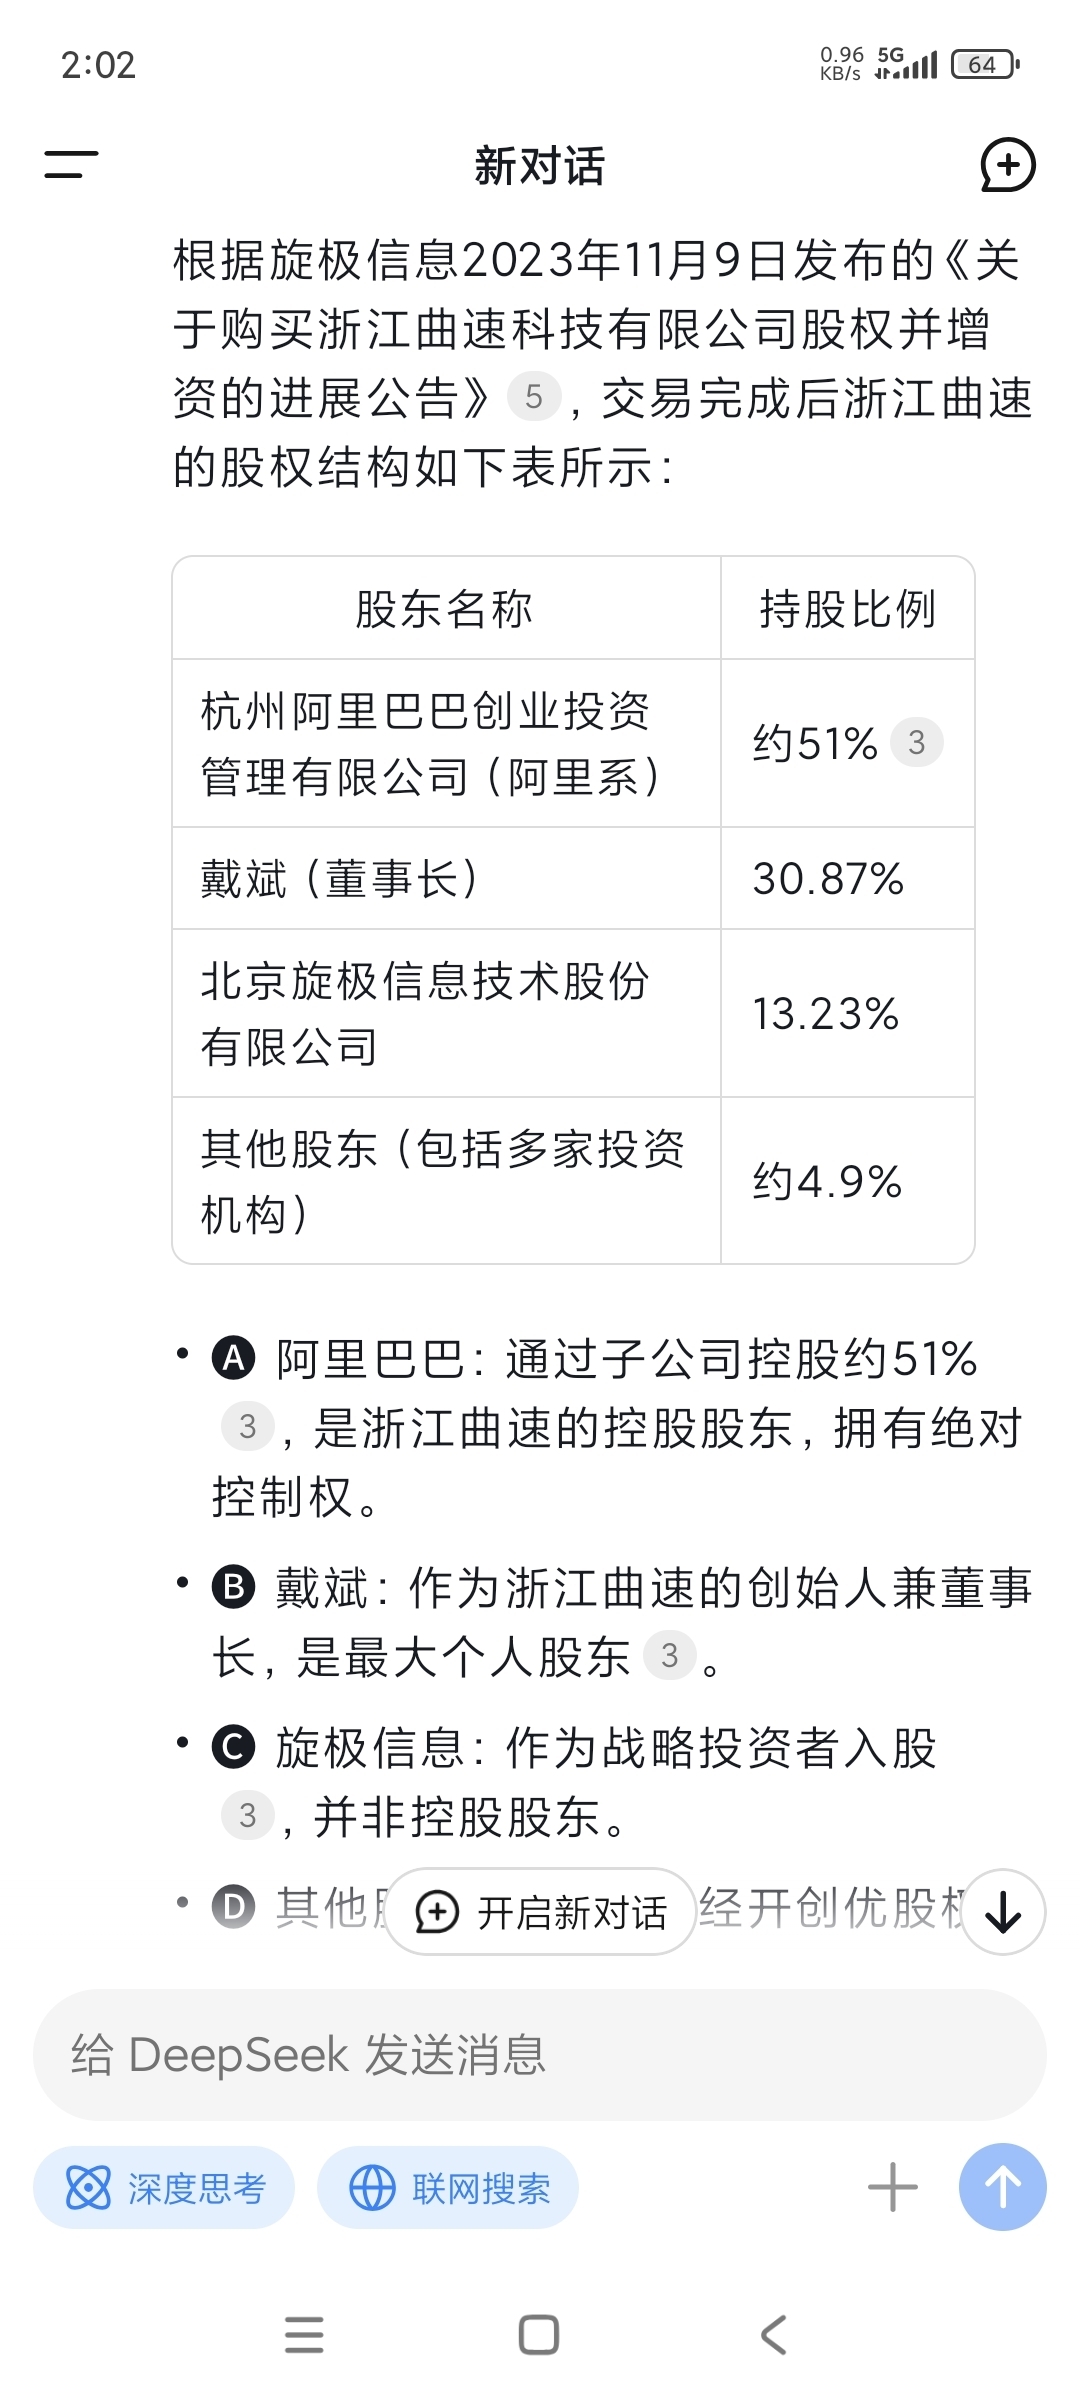Image resolution: width=1080 pixels, height=2400 pixels.
Task: Select the 戴斌（董事长） table row
Action: pyautogui.click(x=573, y=878)
